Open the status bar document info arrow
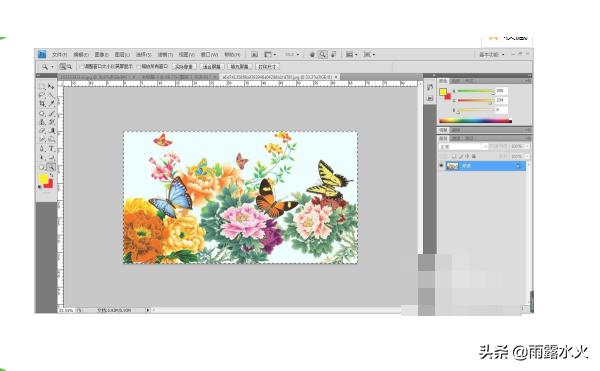This screenshot has height=371, width=600. (148, 310)
